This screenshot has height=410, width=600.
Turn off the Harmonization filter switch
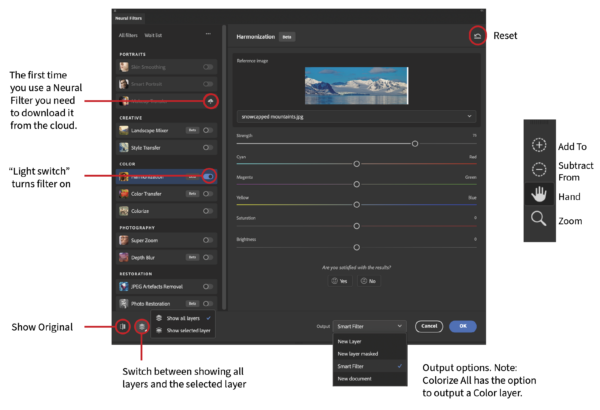click(x=209, y=176)
